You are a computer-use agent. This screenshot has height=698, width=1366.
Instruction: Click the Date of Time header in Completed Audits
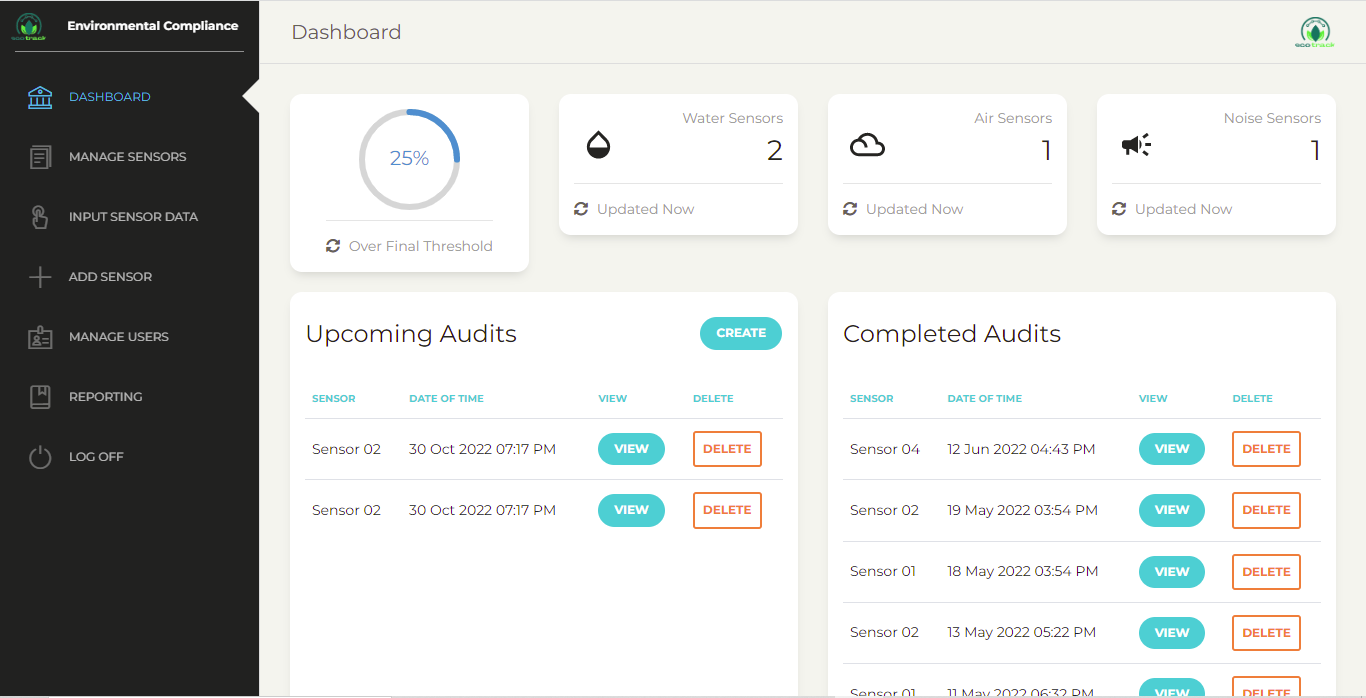click(984, 398)
